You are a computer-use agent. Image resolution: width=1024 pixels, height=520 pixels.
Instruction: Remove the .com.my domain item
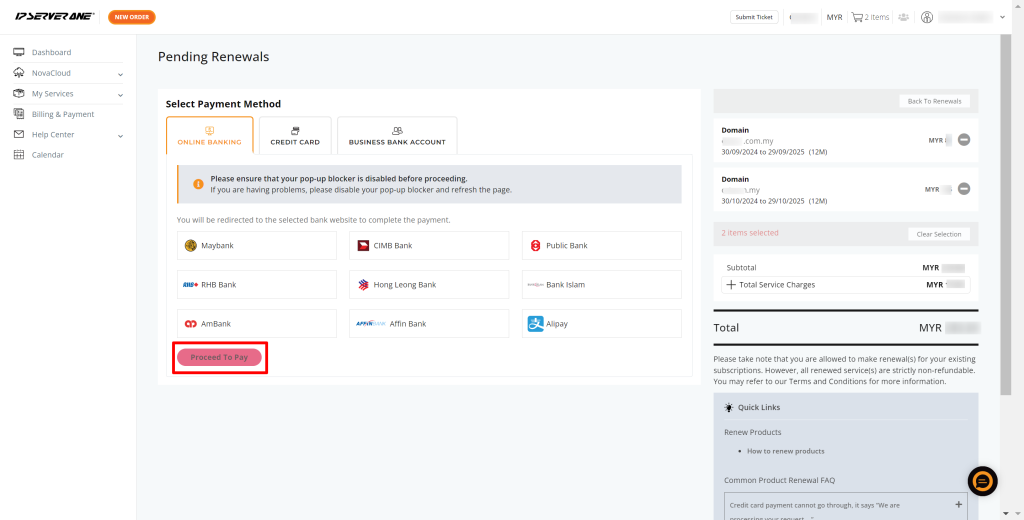pyautogui.click(x=964, y=140)
